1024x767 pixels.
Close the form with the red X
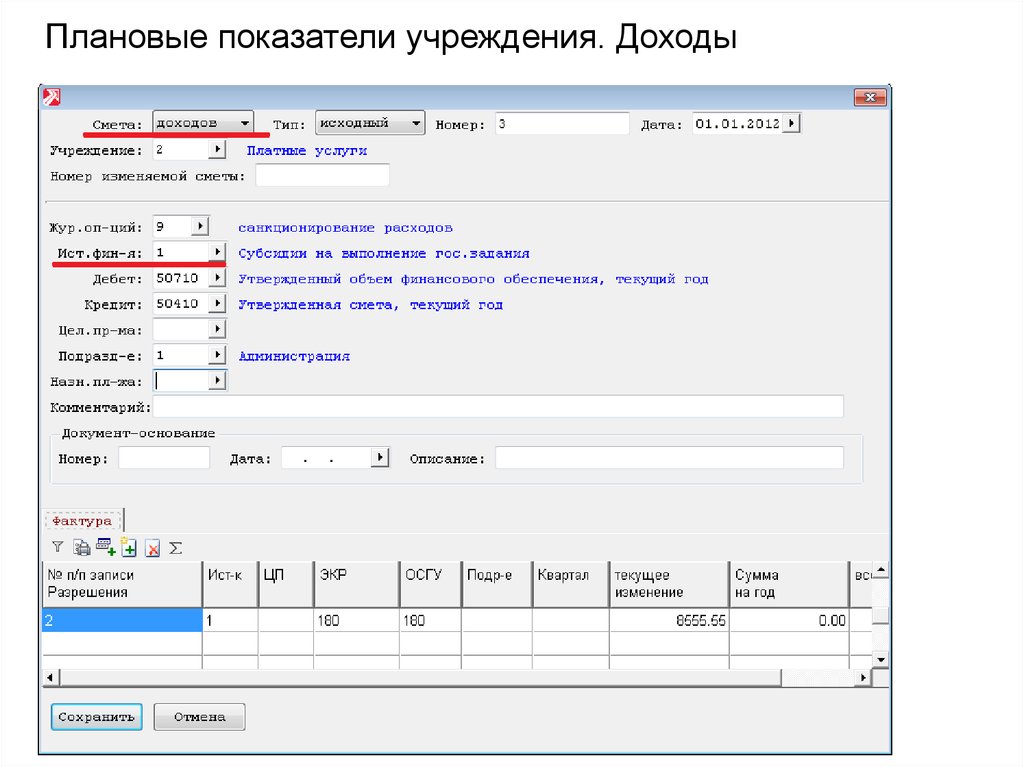coord(870,97)
